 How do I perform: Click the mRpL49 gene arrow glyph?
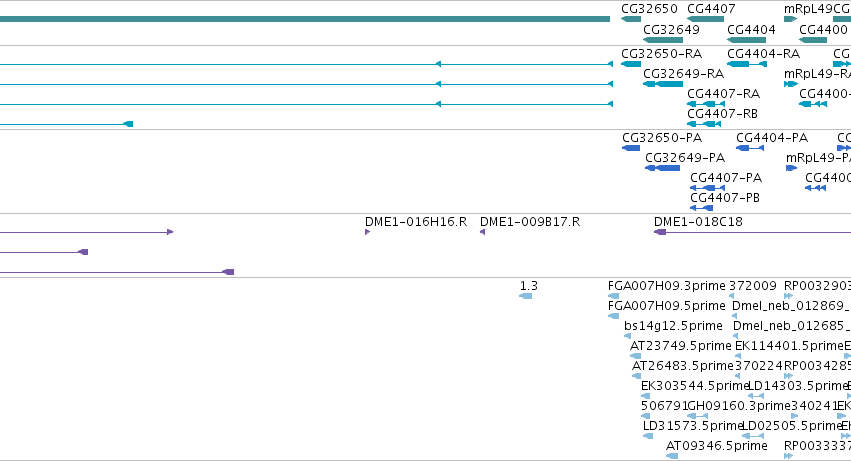coord(790,19)
